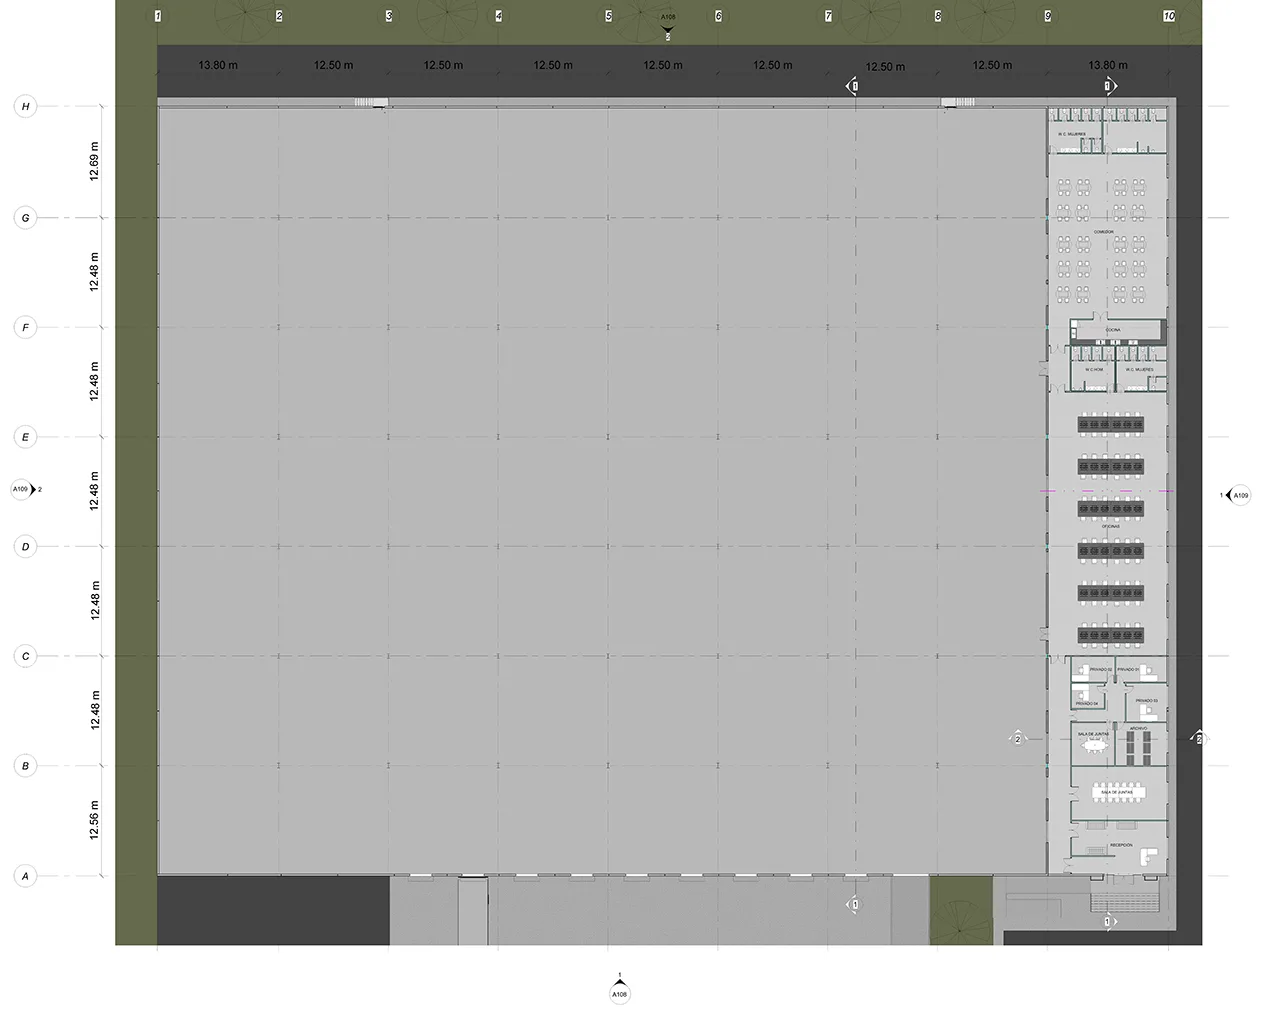Click column grid number 1 at top left

158,16
